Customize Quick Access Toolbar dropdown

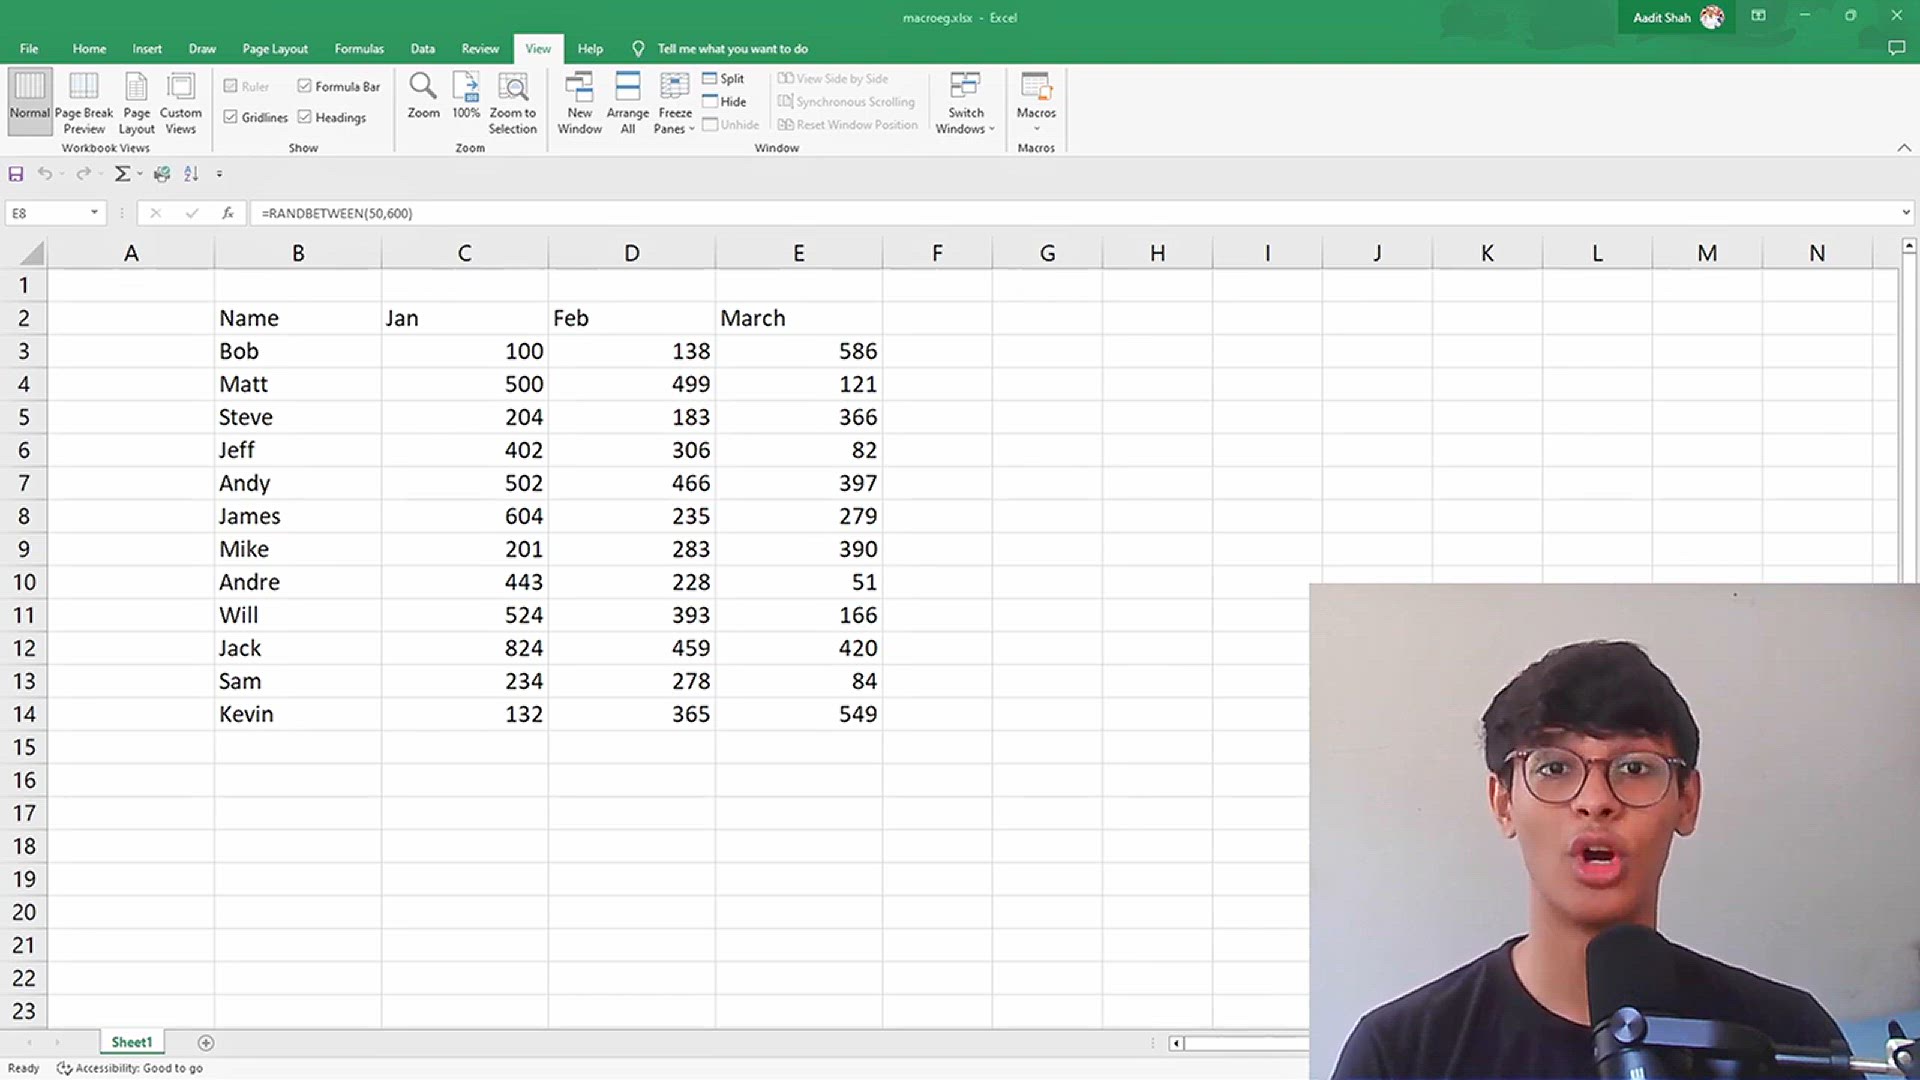coord(219,174)
